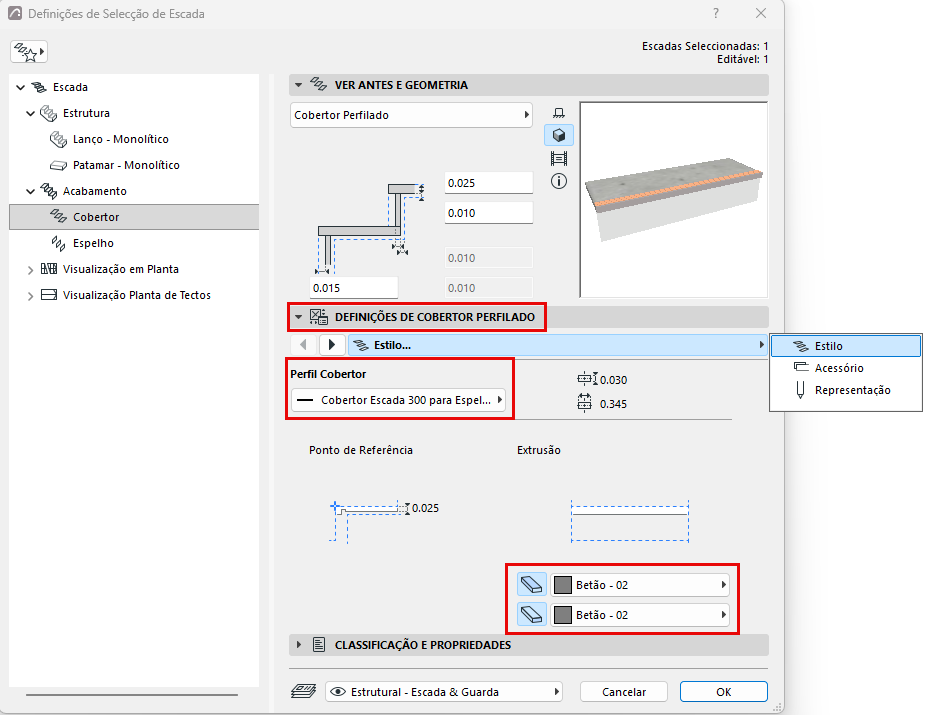927x715 pixels.
Task: Toggle the first Betão - 02 surface override
Action: click(531, 585)
